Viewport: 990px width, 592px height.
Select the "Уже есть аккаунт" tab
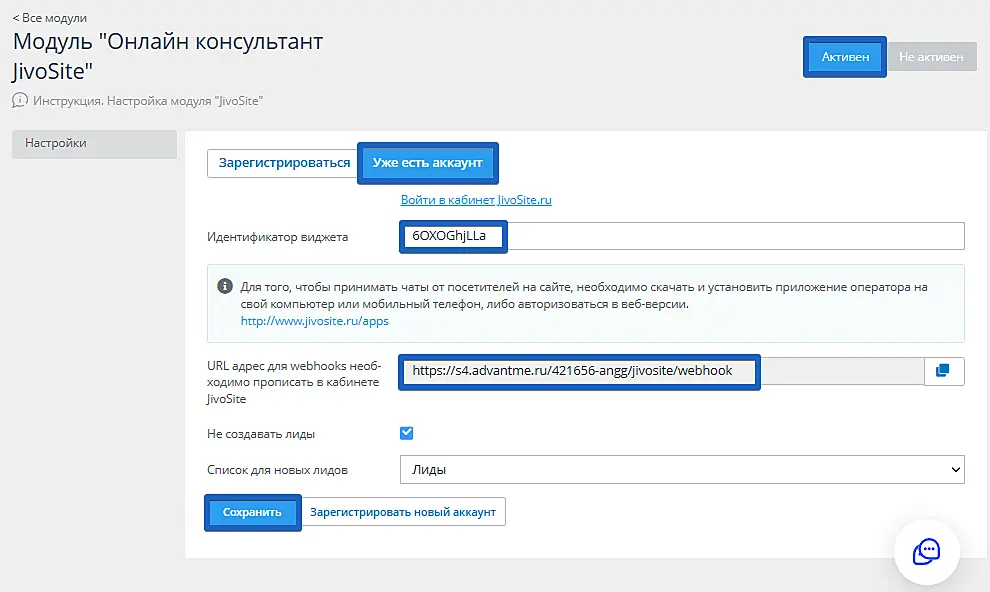tap(427, 163)
